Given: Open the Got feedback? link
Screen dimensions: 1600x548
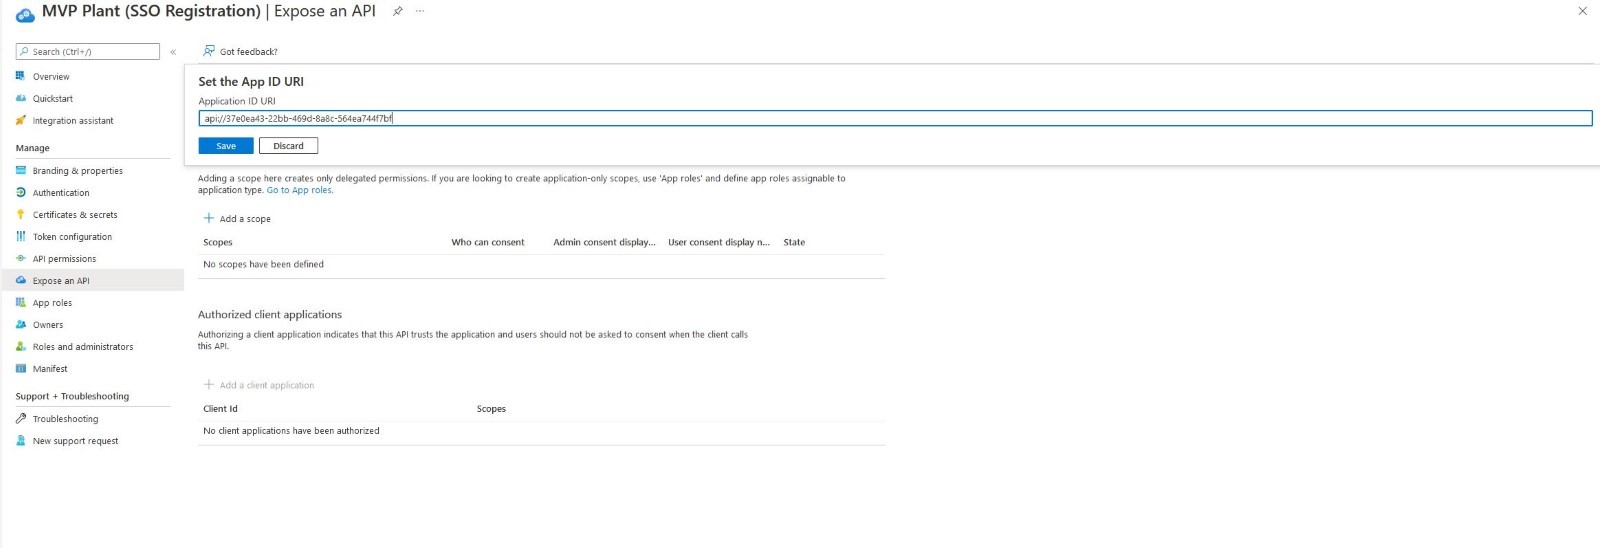Looking at the screenshot, I should pos(249,52).
